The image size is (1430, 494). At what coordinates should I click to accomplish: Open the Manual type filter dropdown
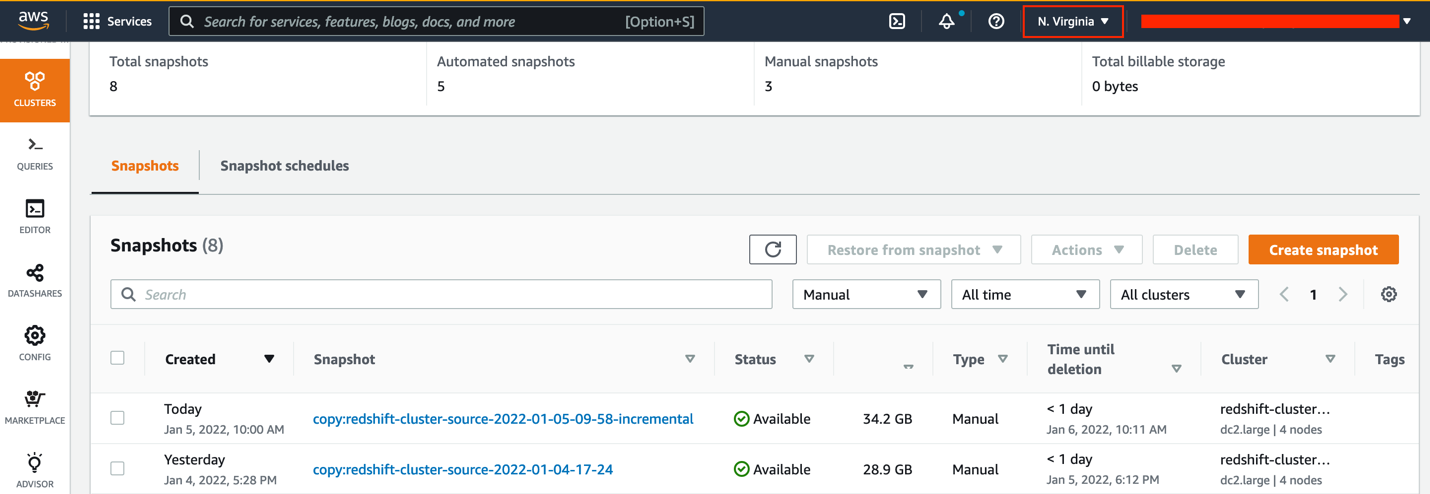pos(866,294)
